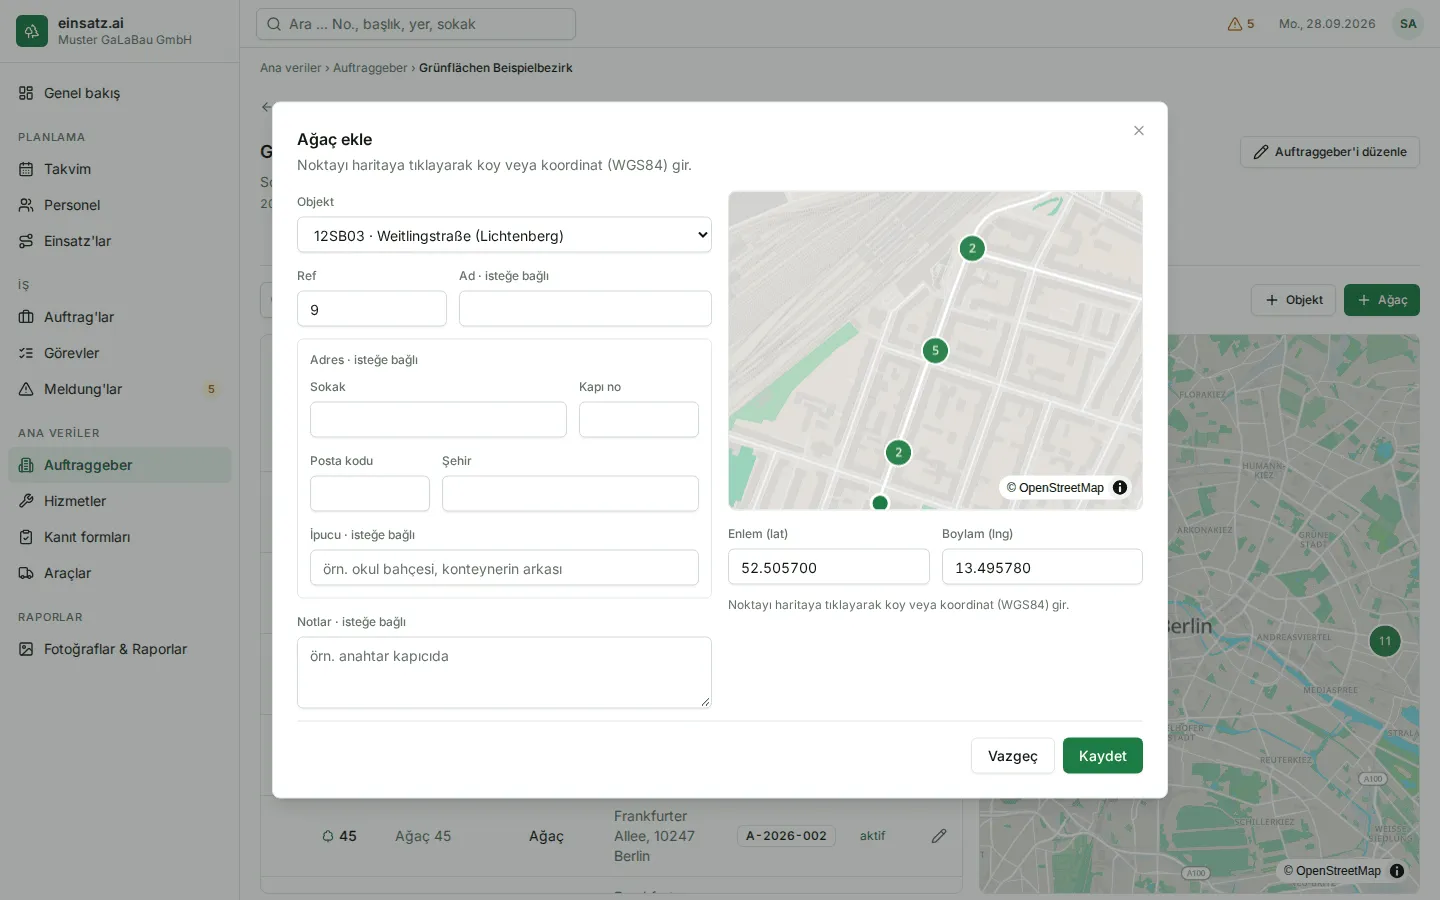This screenshot has width=1440, height=900.
Task: Click the Kanıt formları clipboard icon
Action: [x=26, y=537]
